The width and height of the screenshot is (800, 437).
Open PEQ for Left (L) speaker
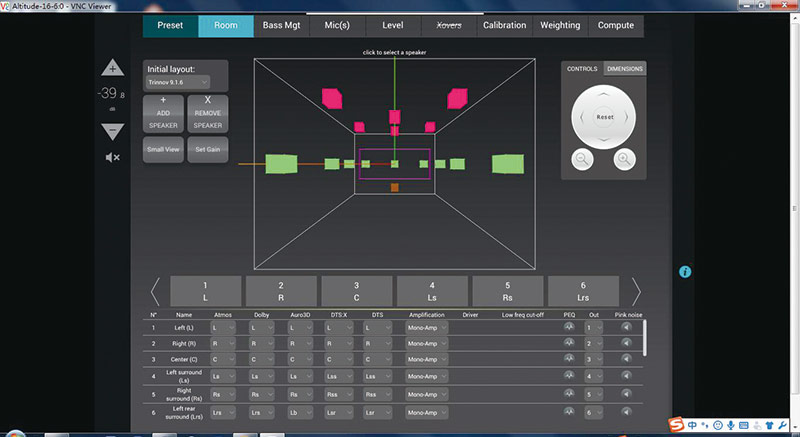[x=569, y=327]
